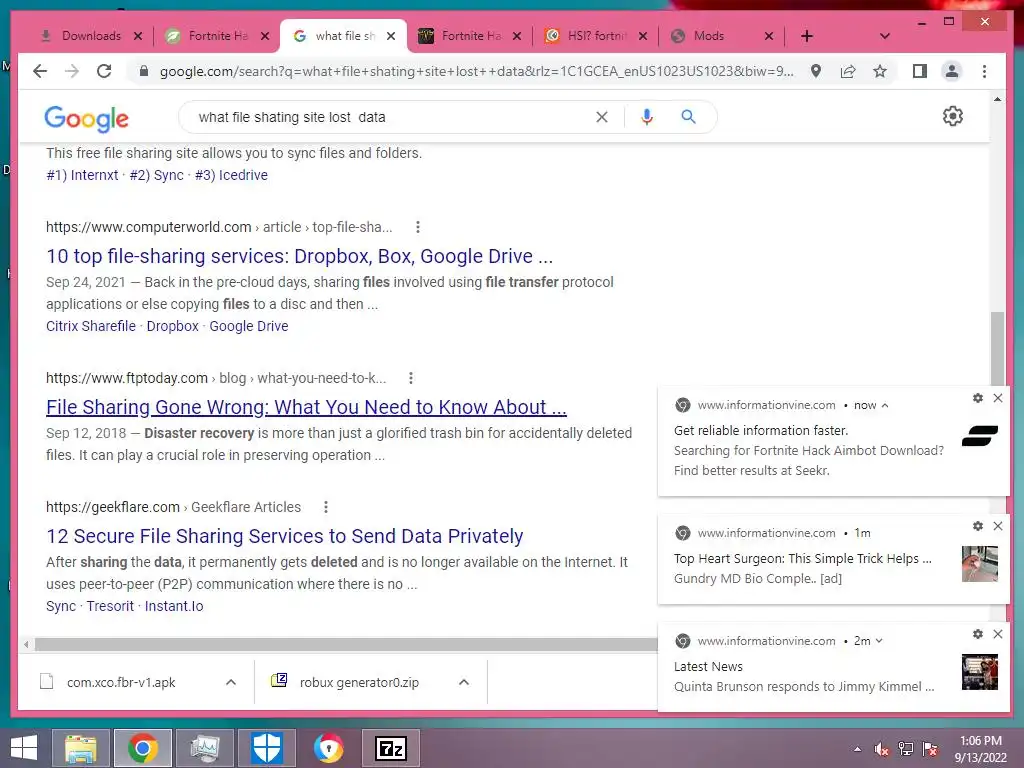Expand the 2m Latest News notification
This screenshot has width=1024, height=768.
click(879, 641)
